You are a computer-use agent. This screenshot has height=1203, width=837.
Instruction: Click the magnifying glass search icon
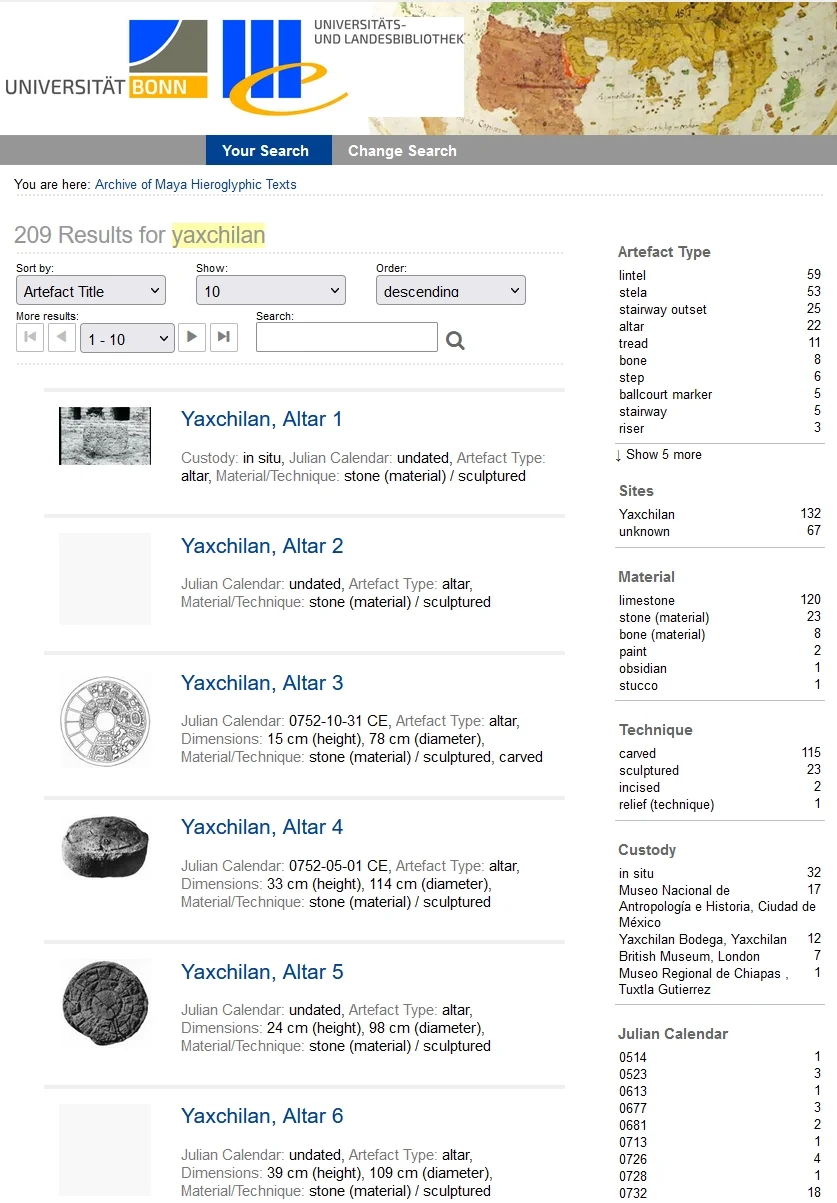coord(455,340)
